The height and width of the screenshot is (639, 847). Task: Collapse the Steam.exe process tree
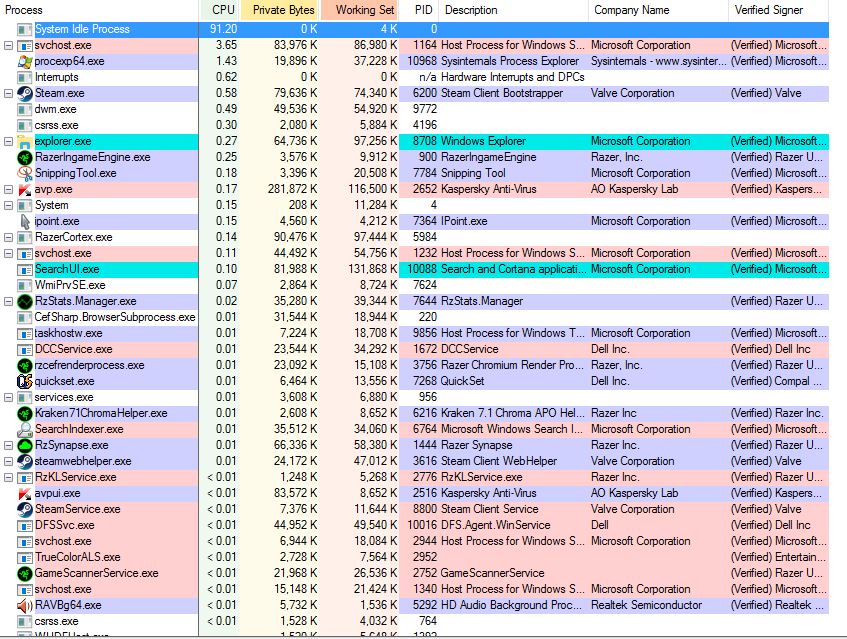(x=8, y=93)
